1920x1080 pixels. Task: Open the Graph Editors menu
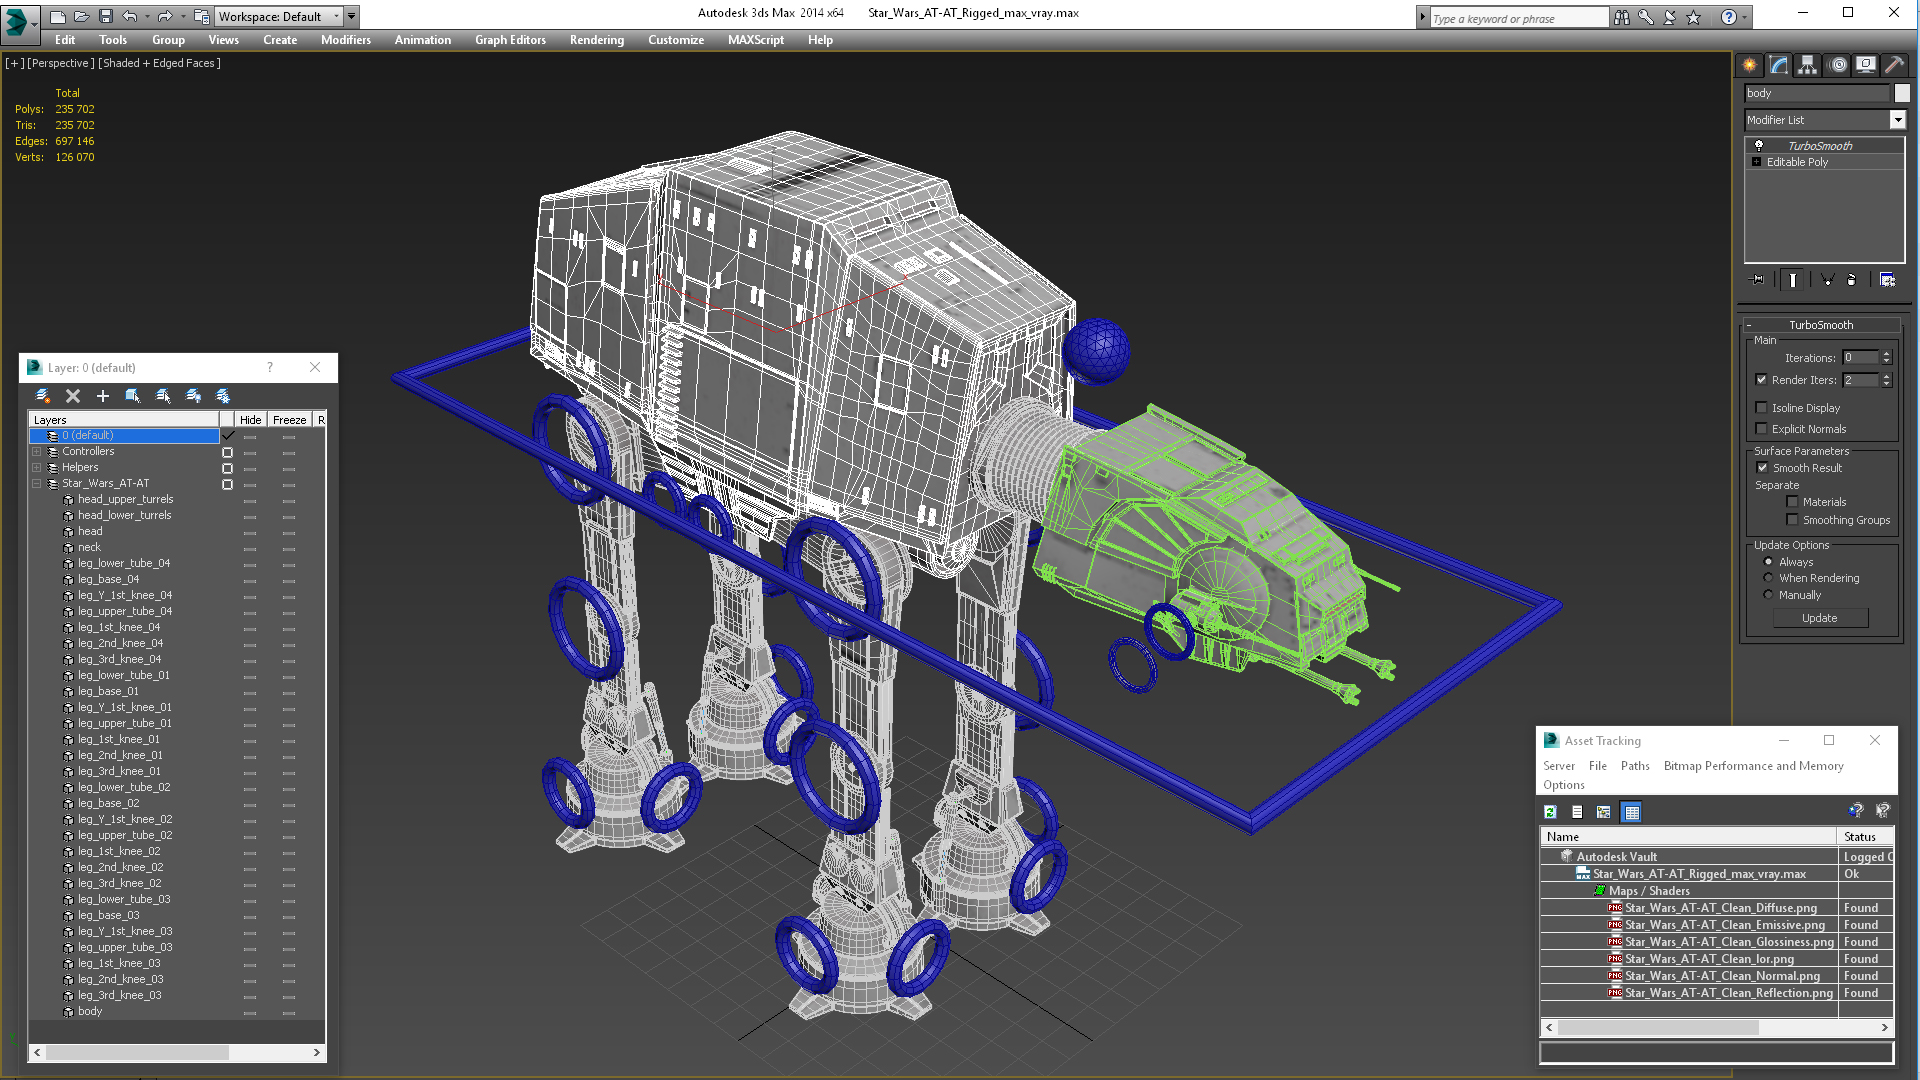click(510, 40)
